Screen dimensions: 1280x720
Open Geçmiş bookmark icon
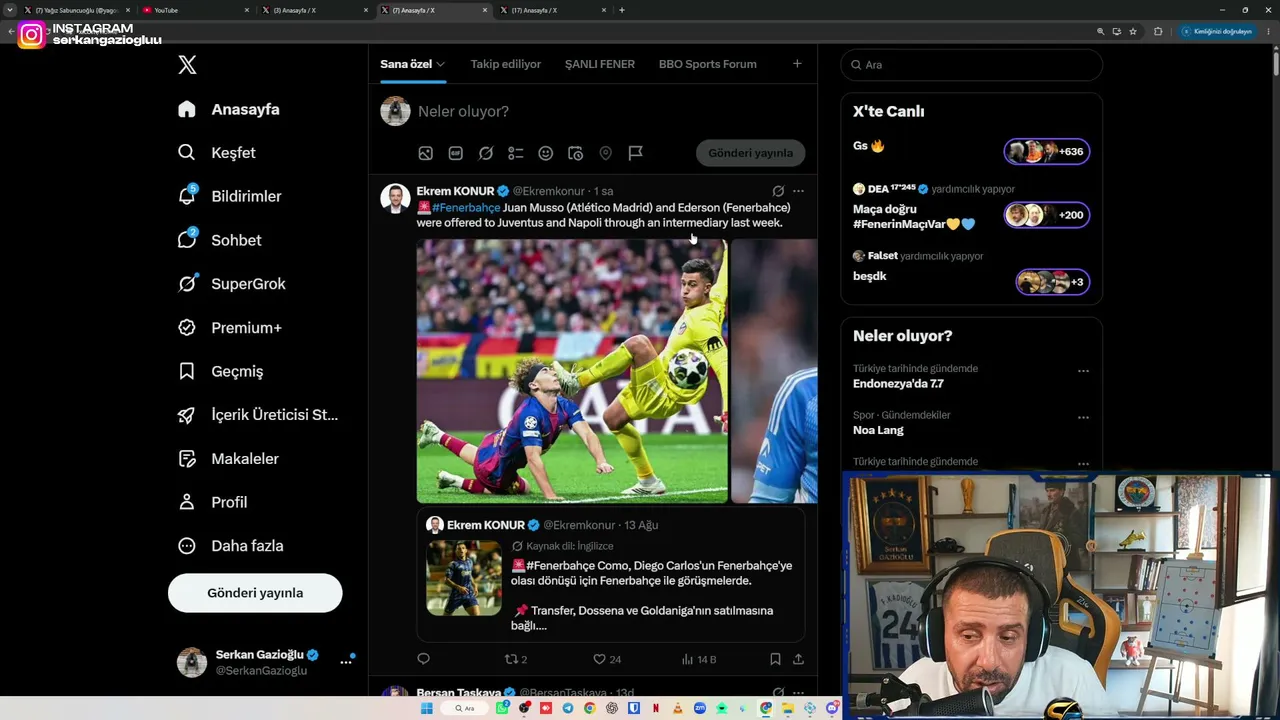(x=187, y=371)
